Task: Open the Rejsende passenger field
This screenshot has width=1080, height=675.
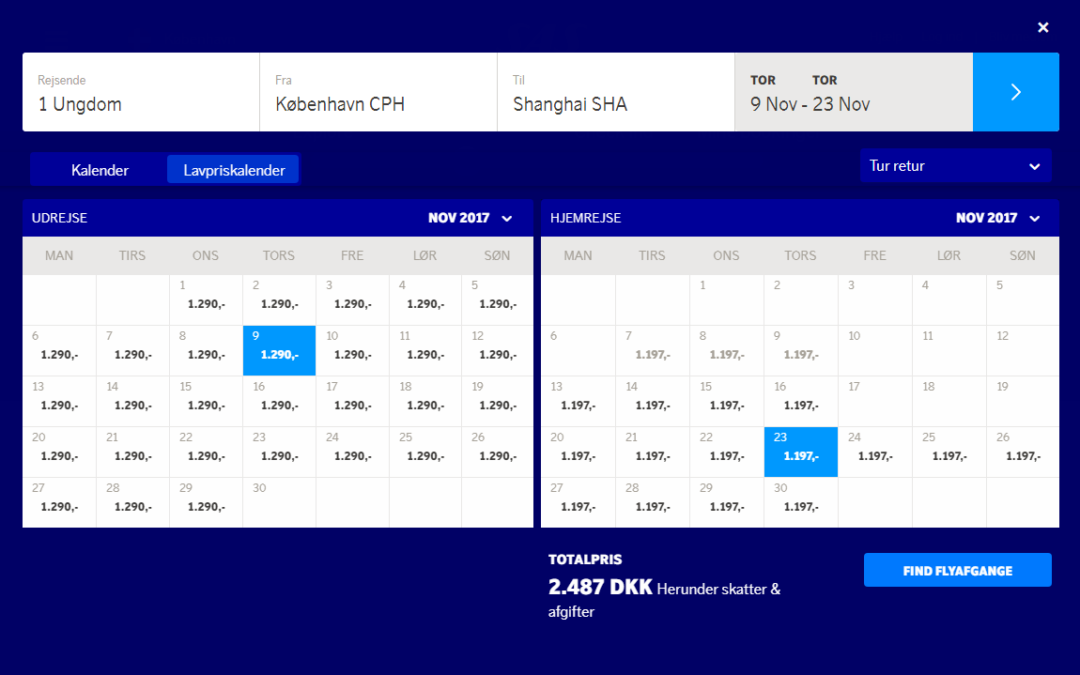Action: click(141, 92)
